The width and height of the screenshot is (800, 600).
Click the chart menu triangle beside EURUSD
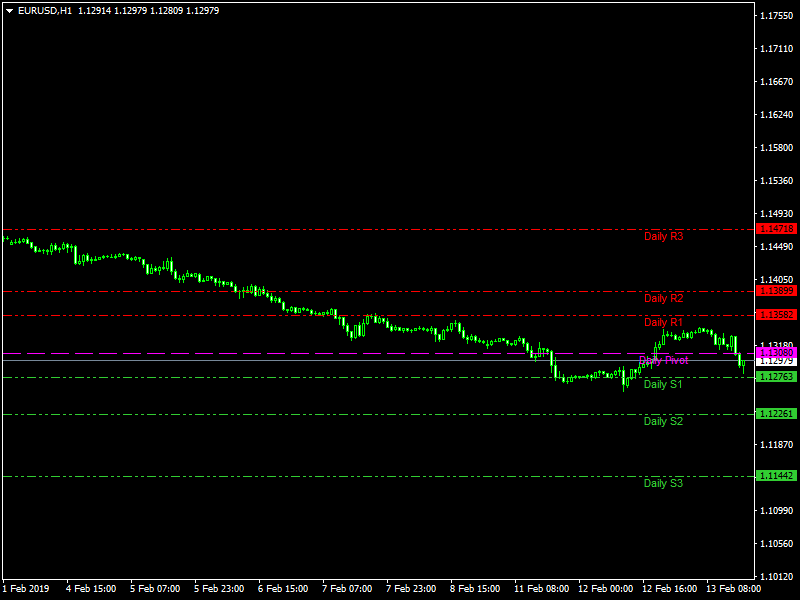(9, 10)
